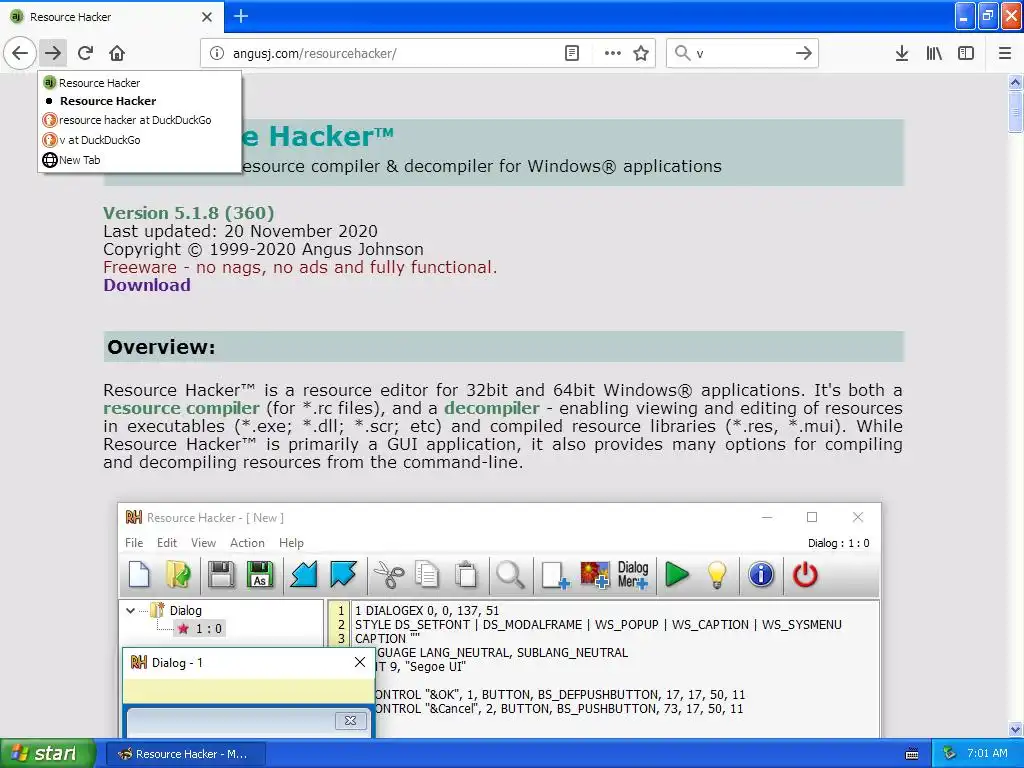Click the blue down-right arrow icon
This screenshot has height=768, width=1024.
tap(343, 575)
